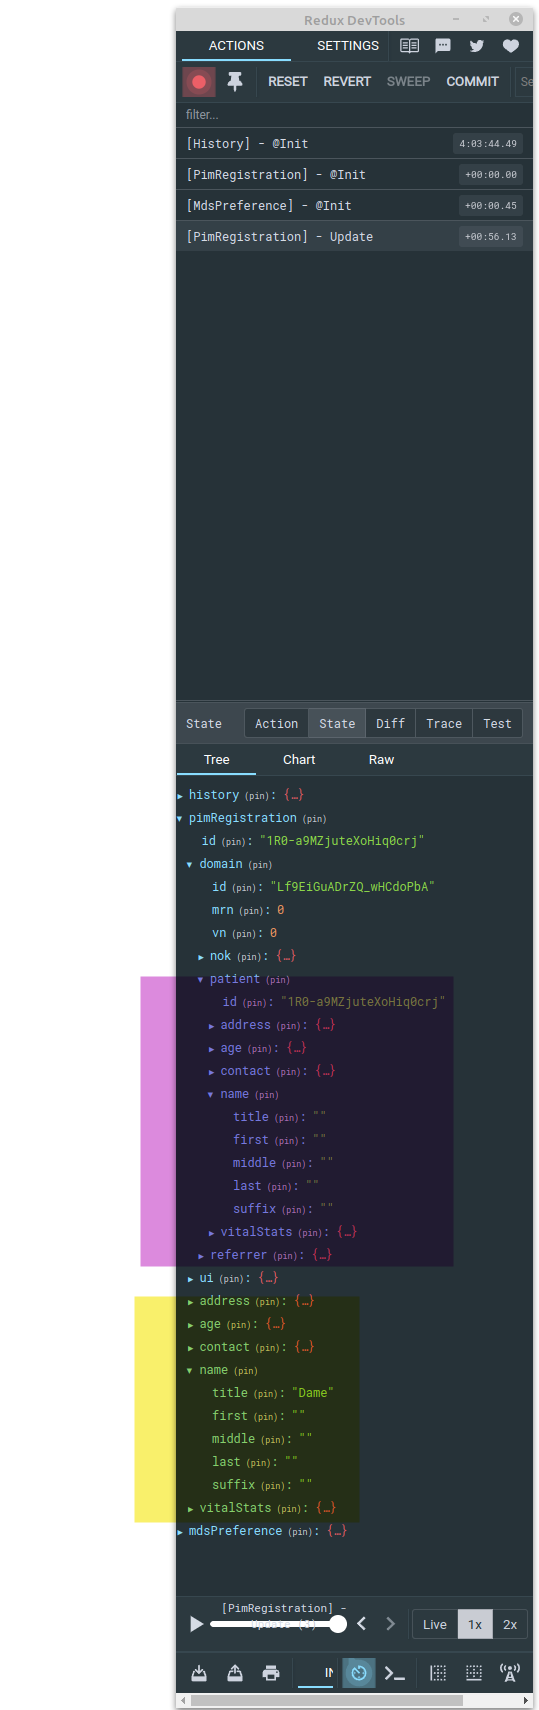This screenshot has width=539, height=1710.
Task: Select the [PimRegistration] - @Init action
Action: [x=354, y=174]
